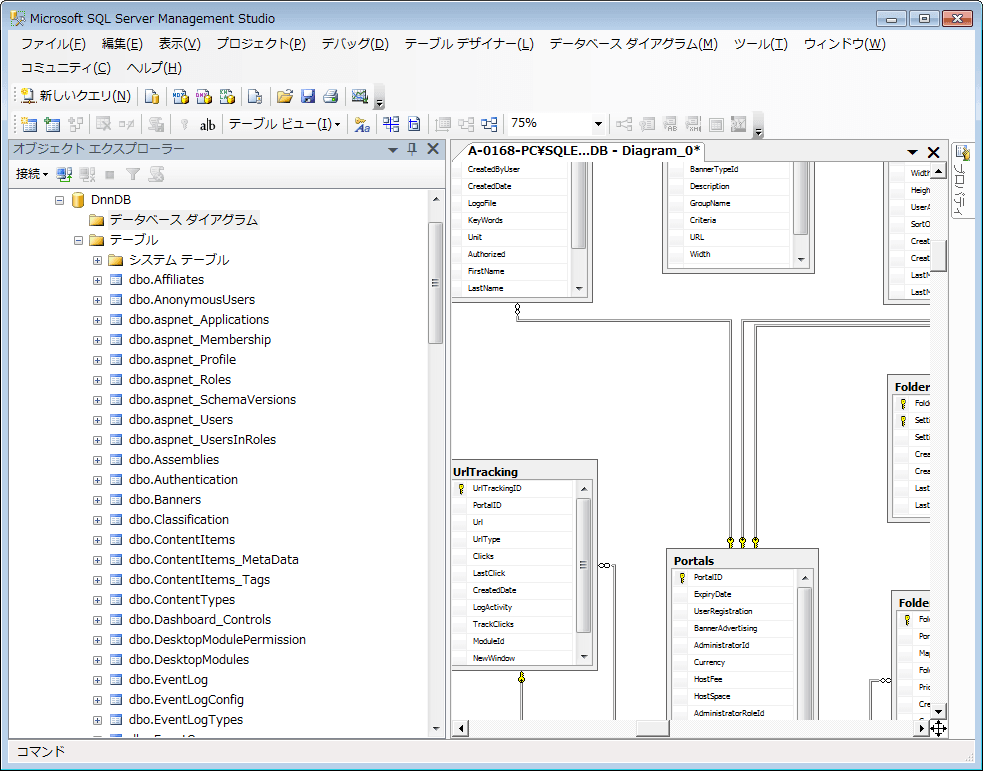Open the Connect (接続) dropdown
Viewport: 983px width, 771px height.
32,174
